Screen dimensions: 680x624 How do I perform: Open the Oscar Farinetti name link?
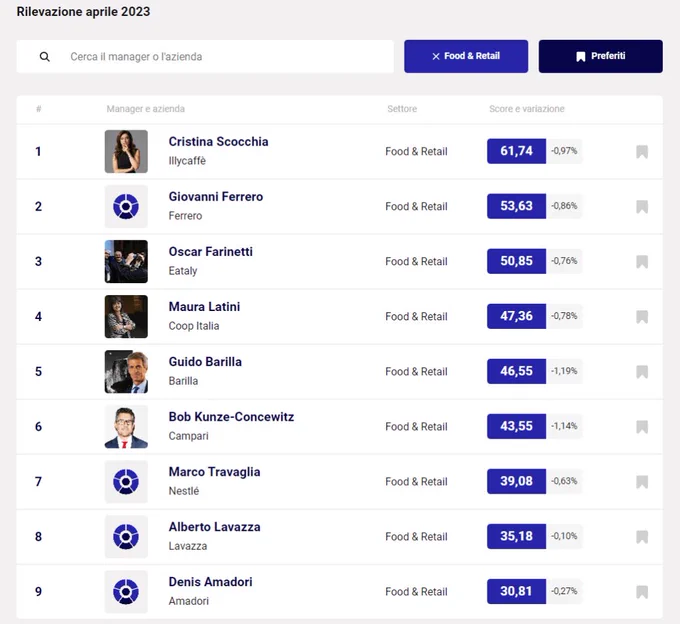tap(210, 252)
